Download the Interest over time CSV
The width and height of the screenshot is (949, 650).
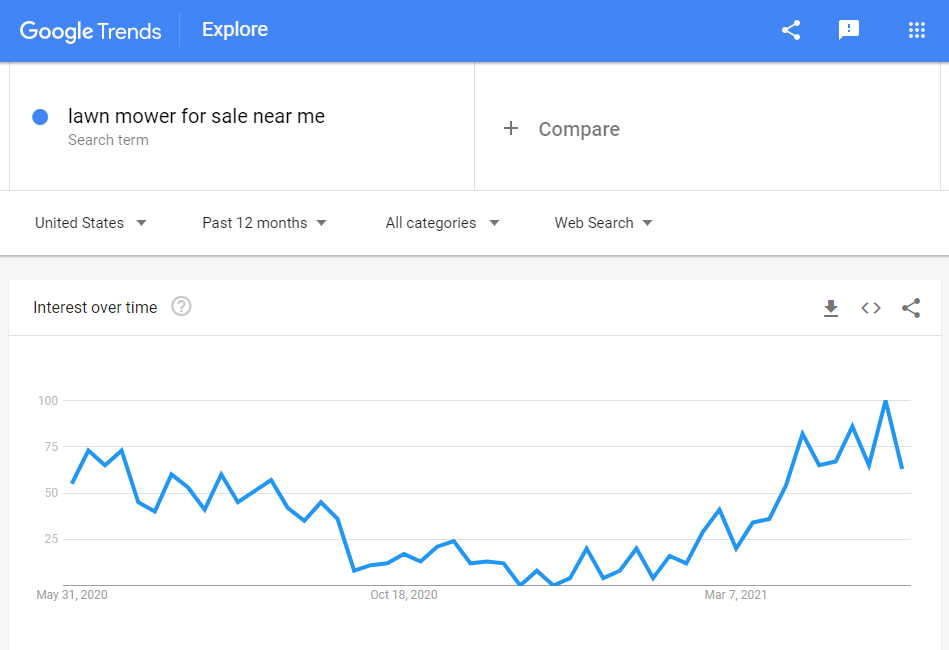point(831,308)
